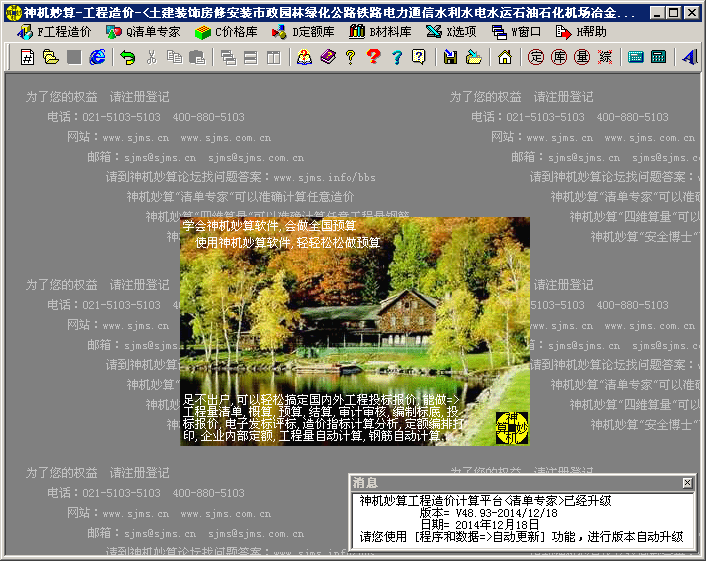Click message text 神机妙算工程造价计算平台<清单专家>已经升级
The image size is (706, 561).
pos(485,501)
